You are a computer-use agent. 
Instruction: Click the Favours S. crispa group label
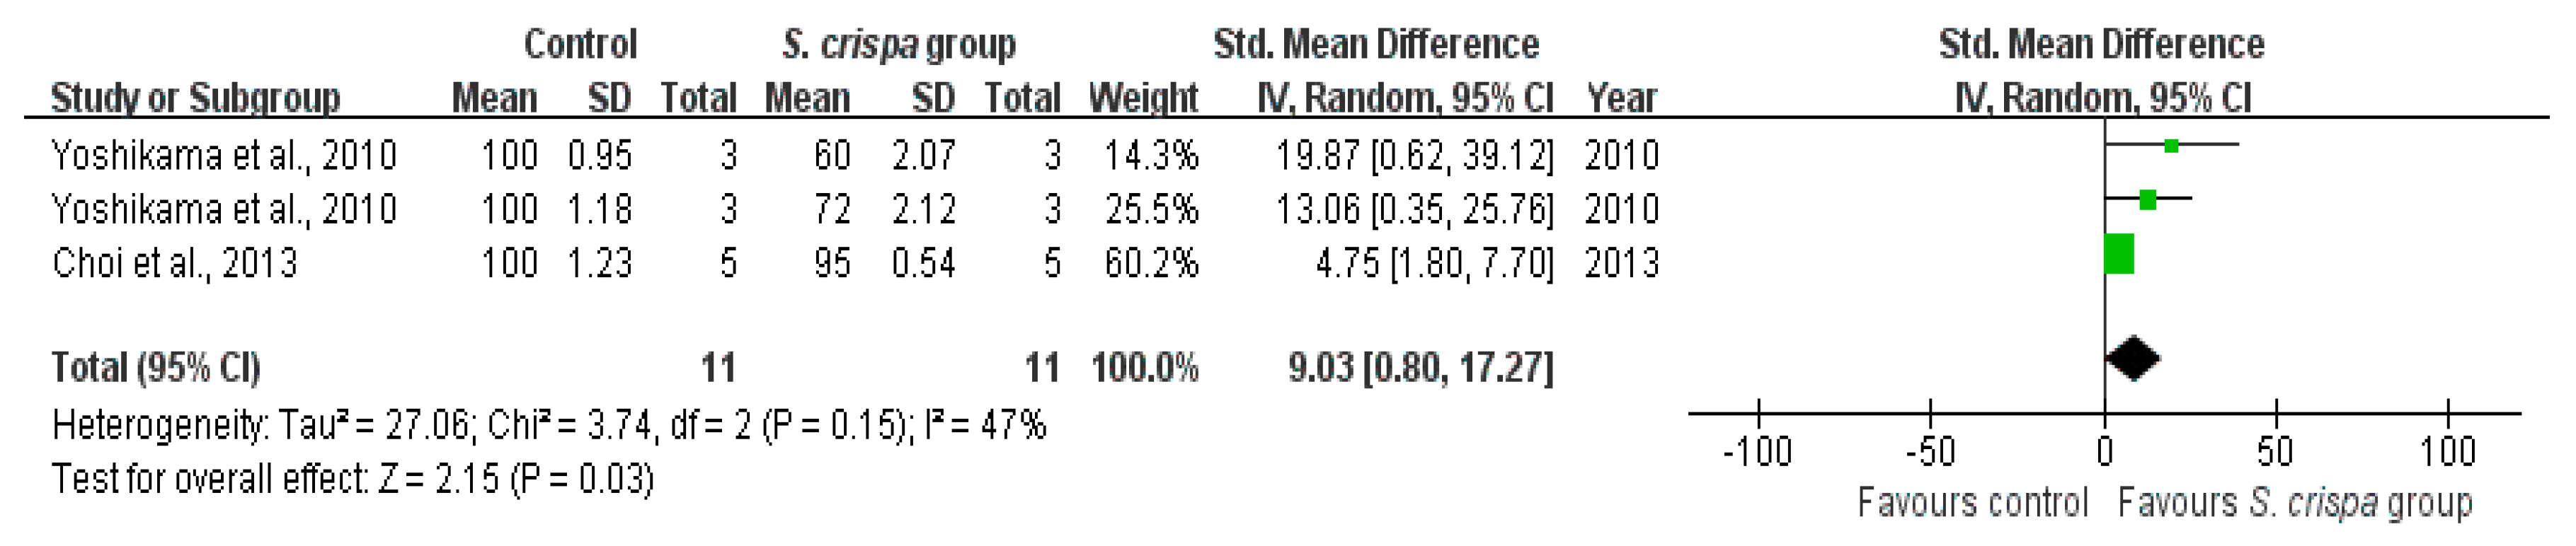pyautogui.click(x=2295, y=503)
